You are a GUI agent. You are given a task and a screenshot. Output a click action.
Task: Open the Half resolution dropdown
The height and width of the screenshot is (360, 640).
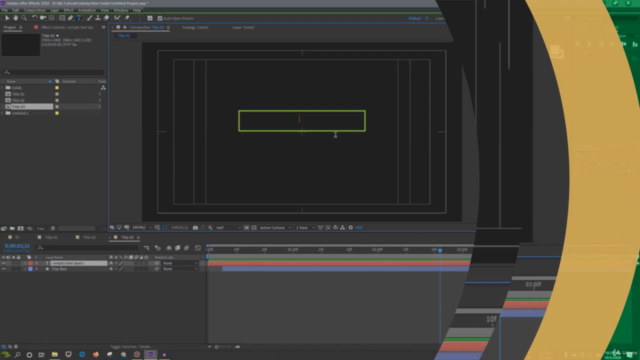[229, 228]
